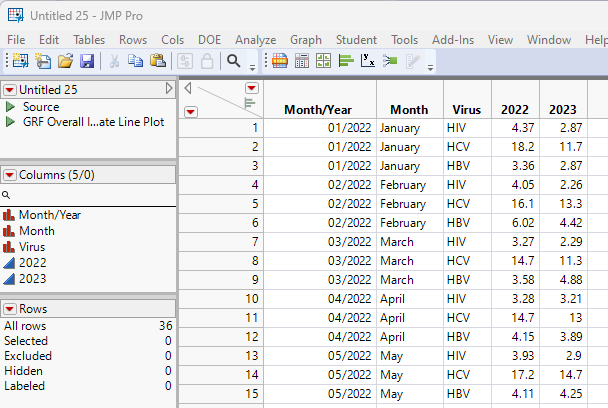The image size is (608, 408).
Task: Click the 04/2022 cell in row 10
Action: pos(320,299)
